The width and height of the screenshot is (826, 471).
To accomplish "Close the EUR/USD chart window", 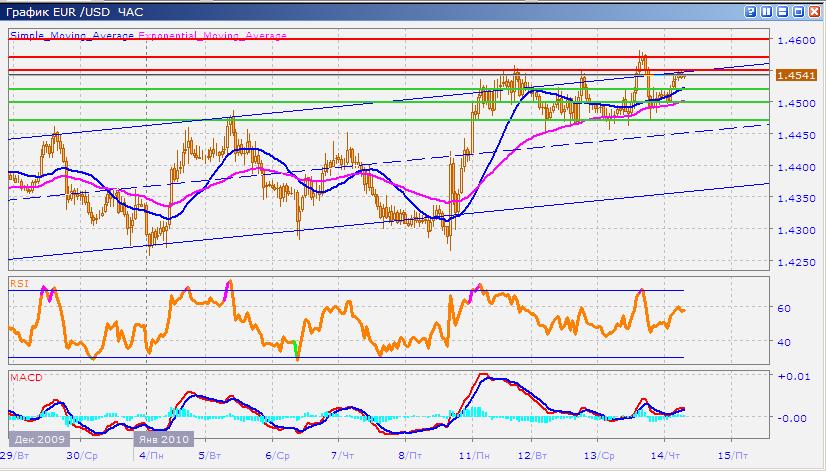I will [814, 12].
